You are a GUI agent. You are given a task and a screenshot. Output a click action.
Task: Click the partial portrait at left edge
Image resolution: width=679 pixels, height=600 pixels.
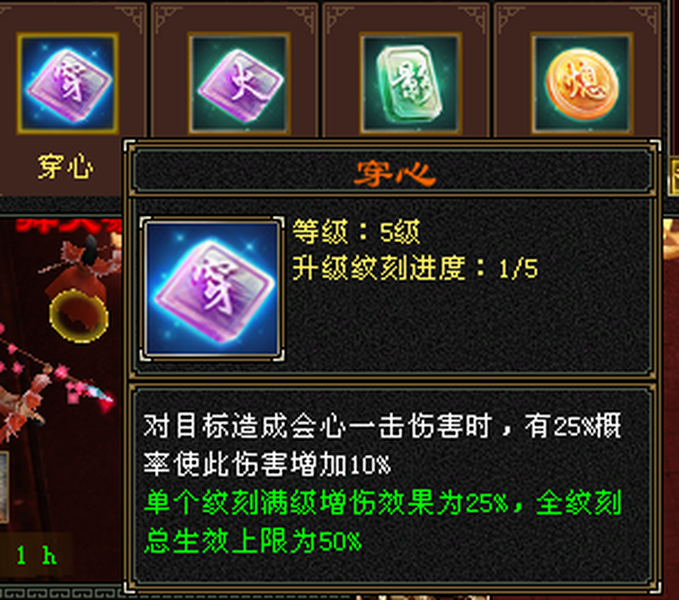point(4,487)
